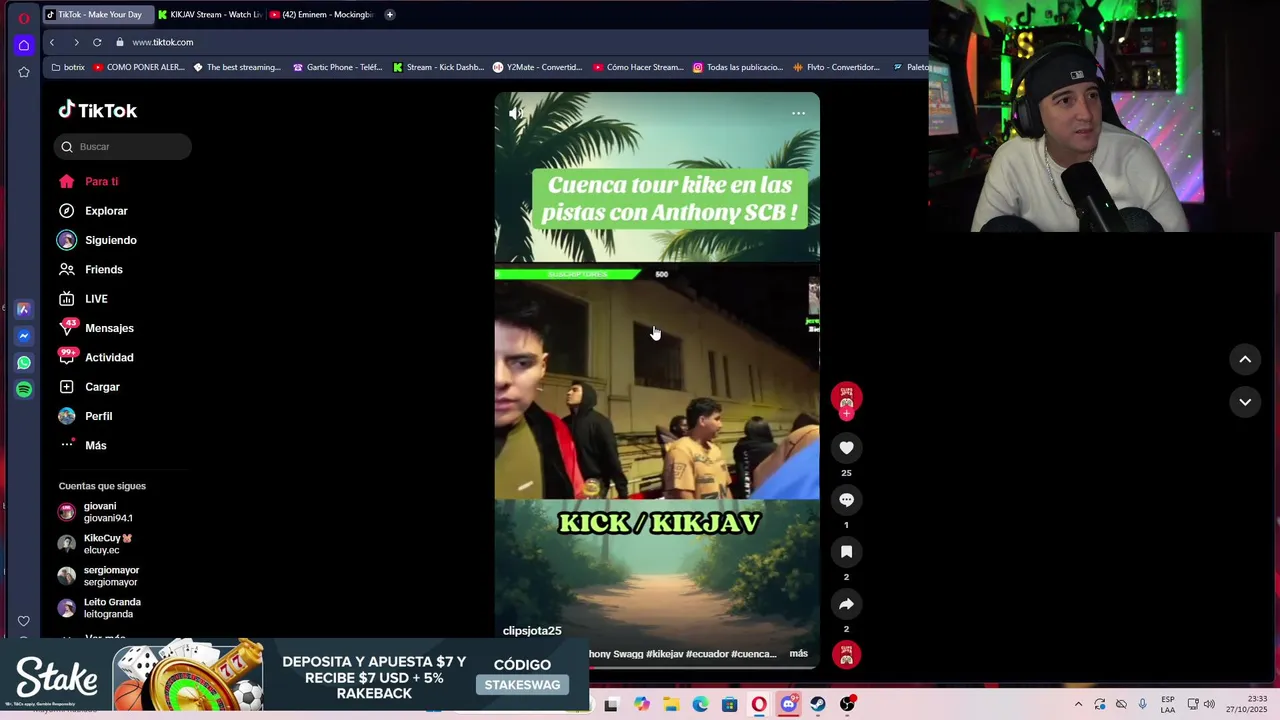Open Aria AI in Opera sidebar
The height and width of the screenshot is (720, 1280).
pos(24,310)
